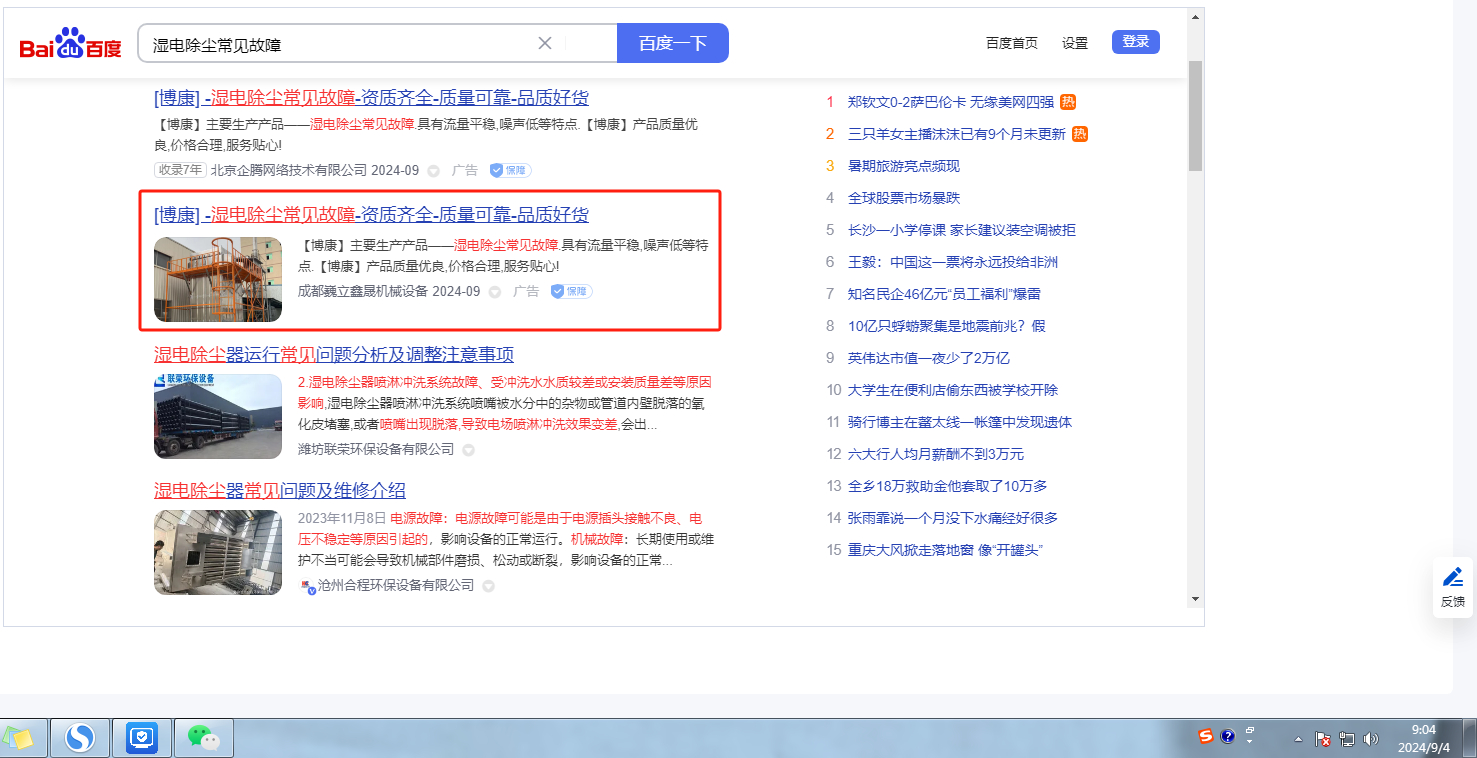The width and height of the screenshot is (1477, 758).
Task: Click the blue shield monitor taskbar icon
Action: point(142,738)
